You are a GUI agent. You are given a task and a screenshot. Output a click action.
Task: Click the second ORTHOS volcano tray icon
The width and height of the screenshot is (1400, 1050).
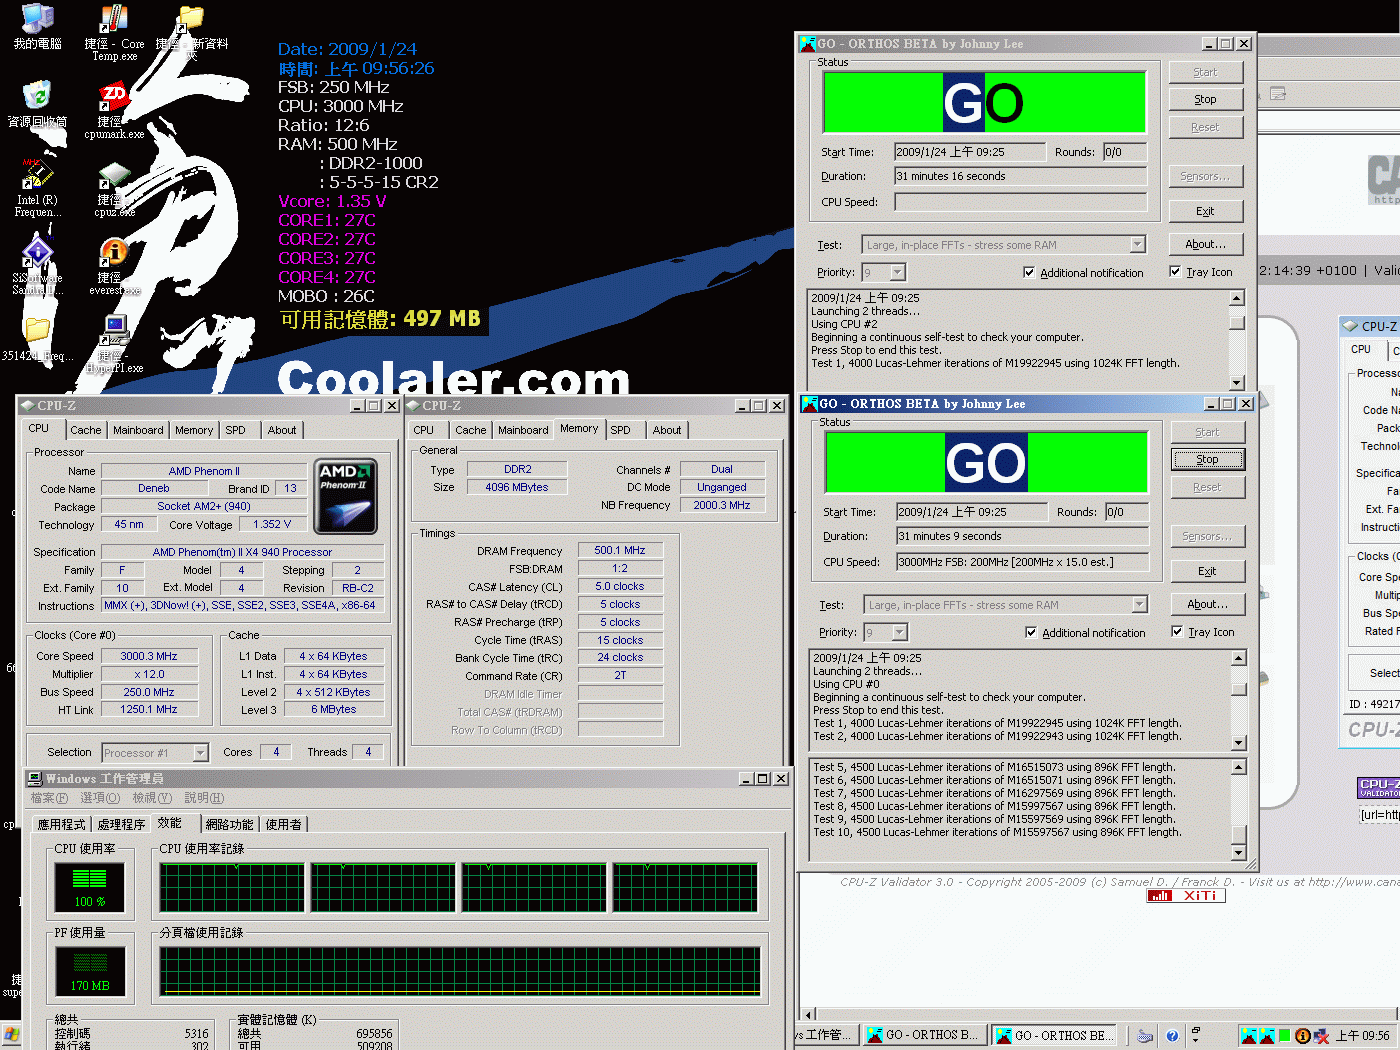coord(1267,1035)
